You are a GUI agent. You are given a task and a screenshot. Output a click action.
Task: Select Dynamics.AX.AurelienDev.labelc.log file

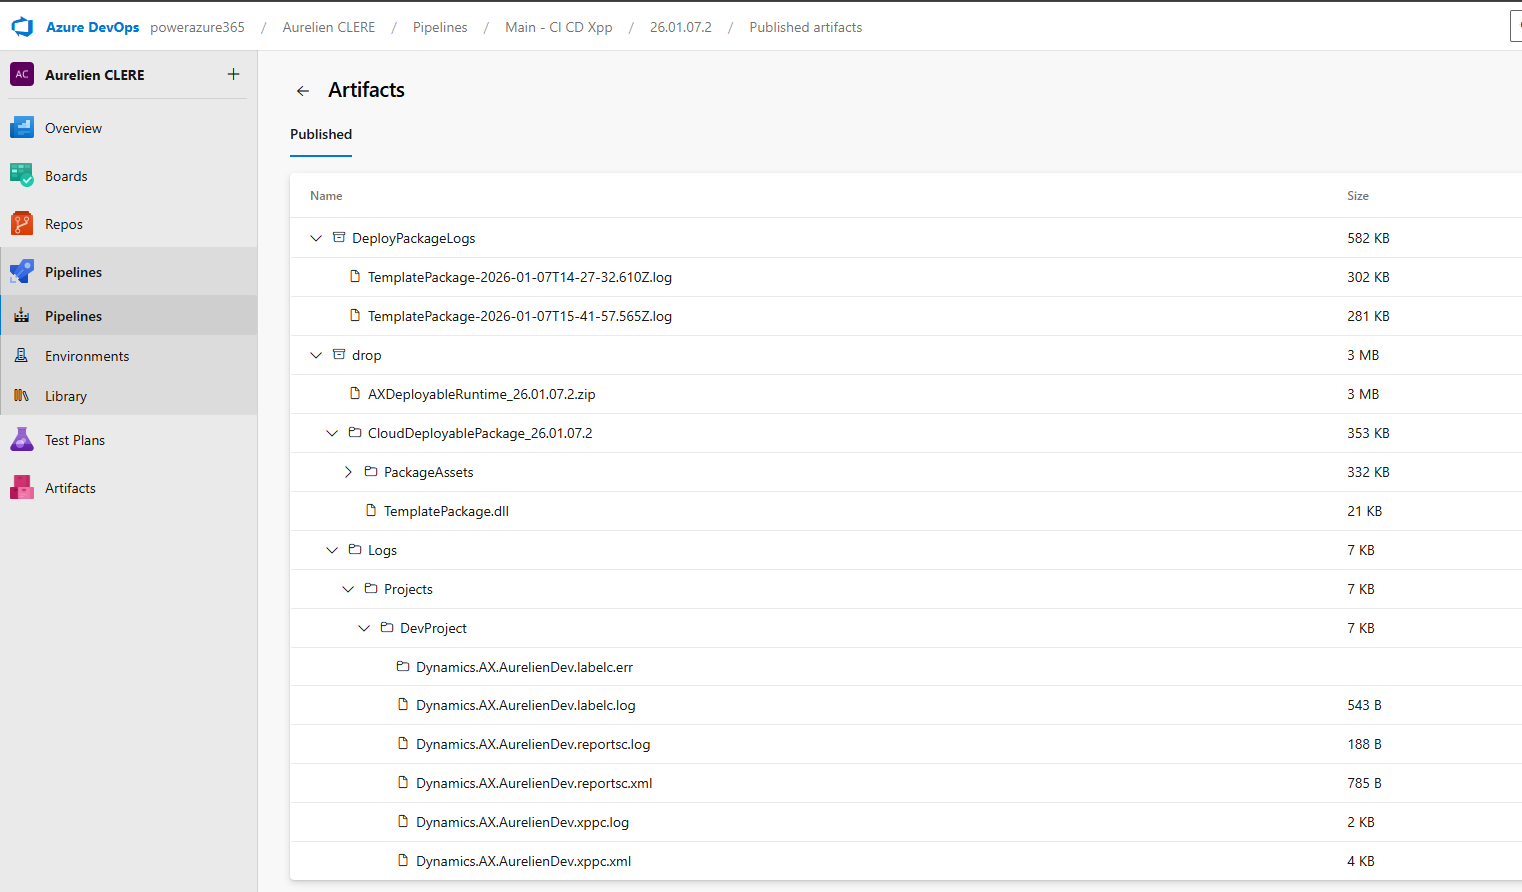pyautogui.click(x=526, y=705)
